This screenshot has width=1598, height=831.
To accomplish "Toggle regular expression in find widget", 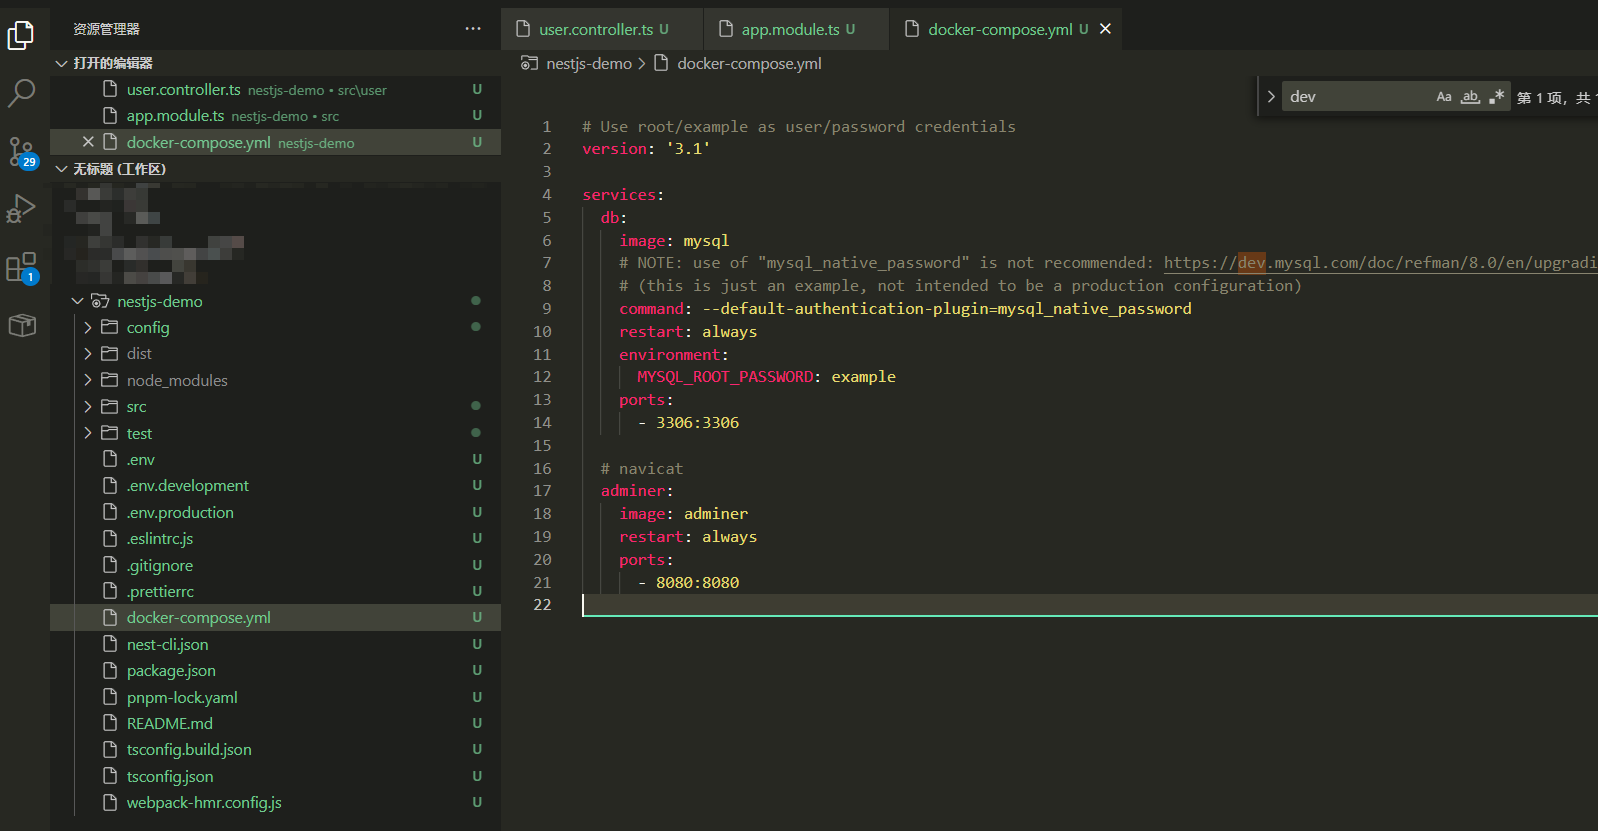I will tap(1496, 97).
